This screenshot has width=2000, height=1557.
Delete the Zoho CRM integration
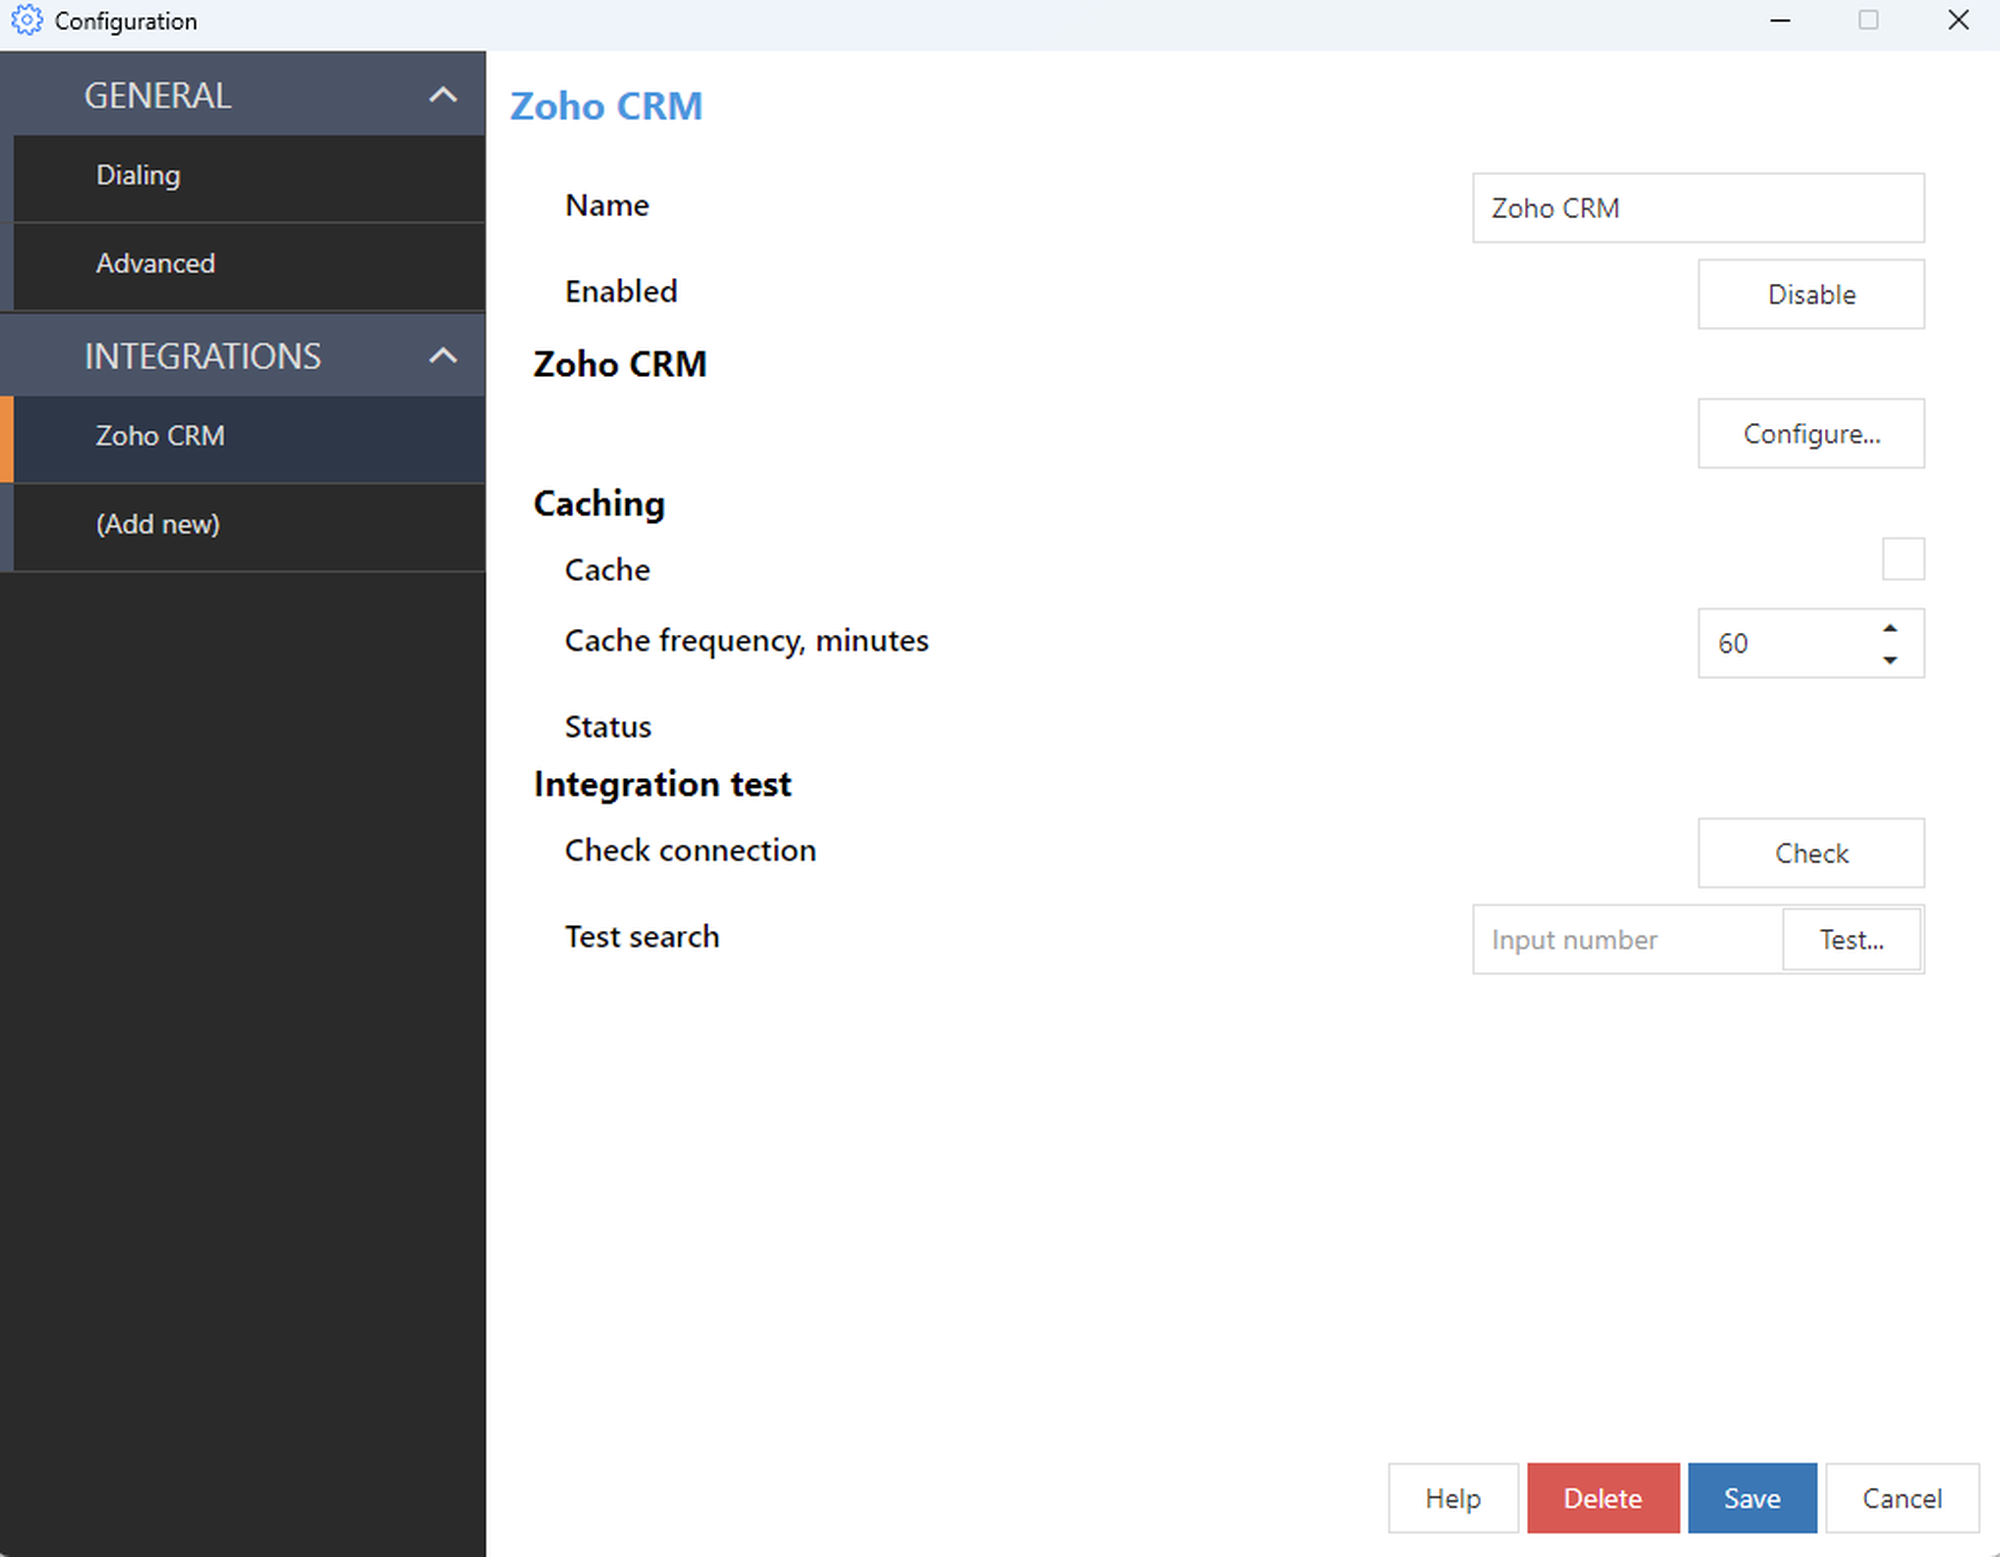[x=1602, y=1498]
